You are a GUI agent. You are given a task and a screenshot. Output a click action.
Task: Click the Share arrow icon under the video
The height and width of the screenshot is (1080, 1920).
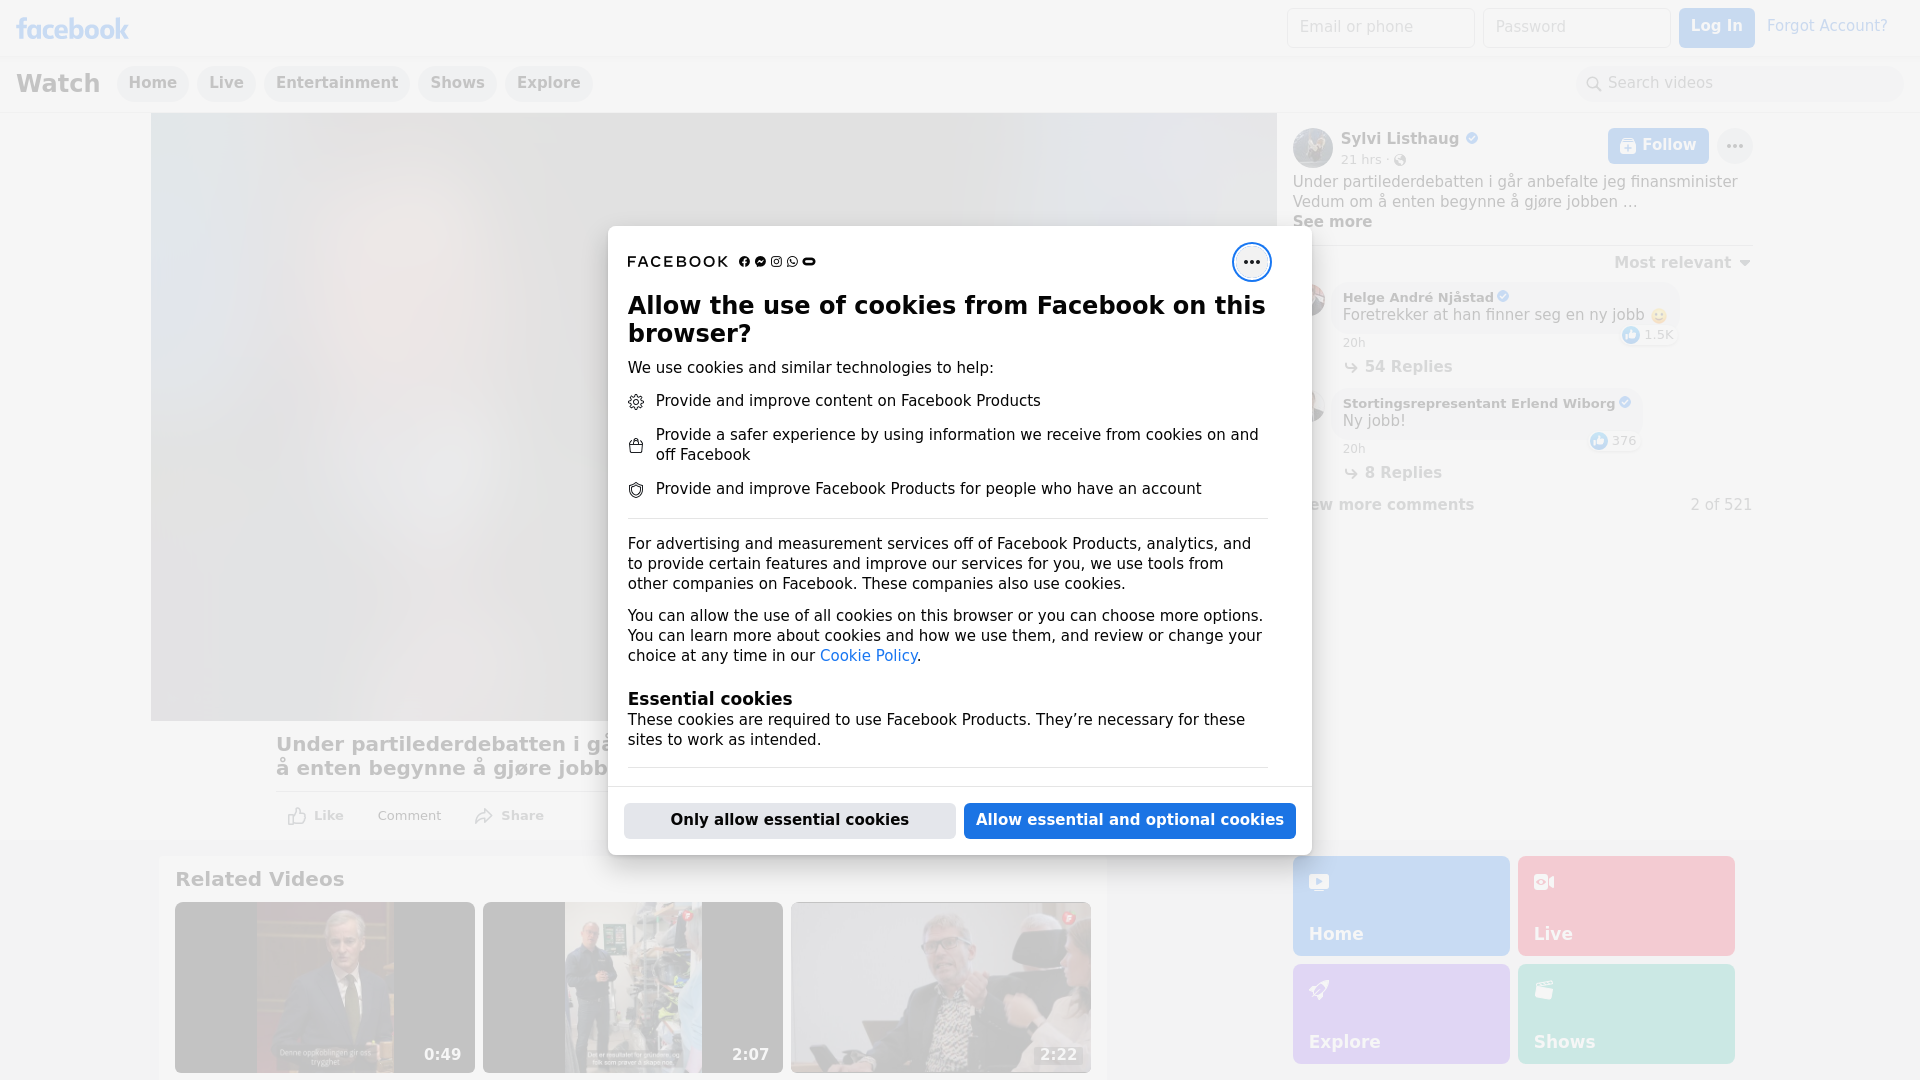(x=484, y=816)
